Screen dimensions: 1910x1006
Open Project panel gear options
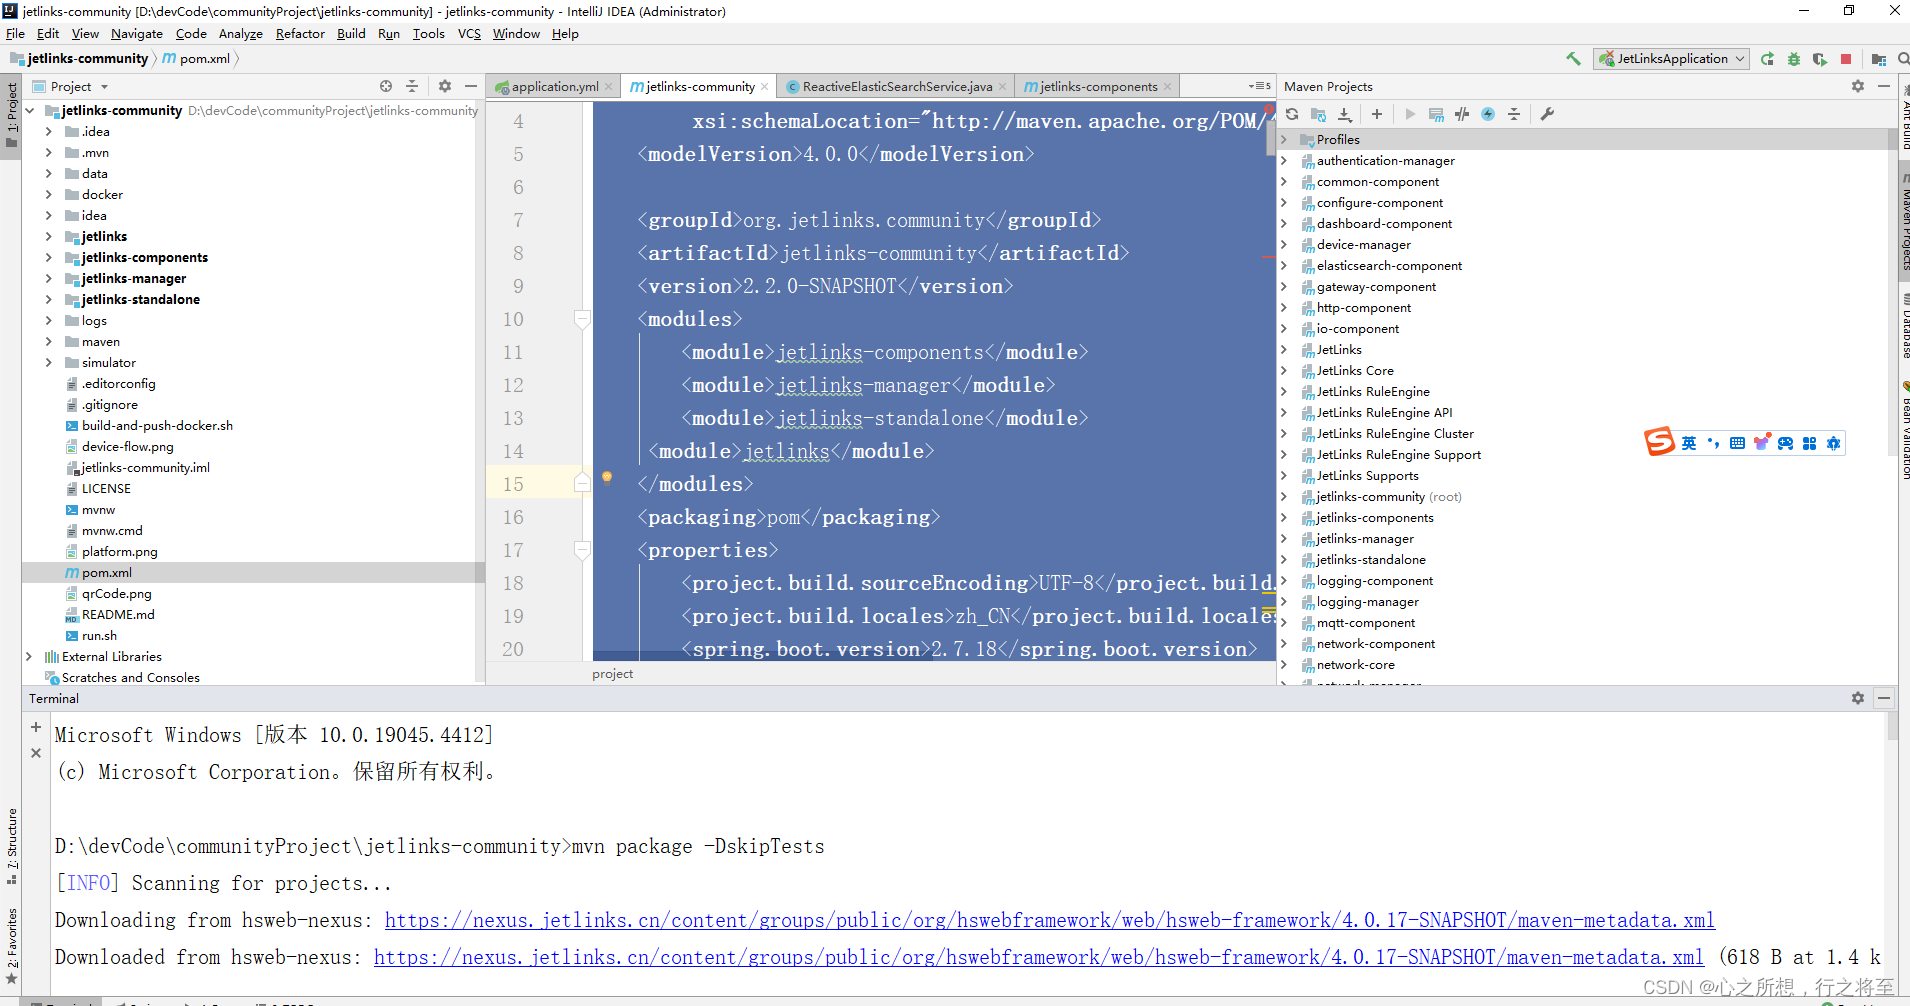coord(445,86)
